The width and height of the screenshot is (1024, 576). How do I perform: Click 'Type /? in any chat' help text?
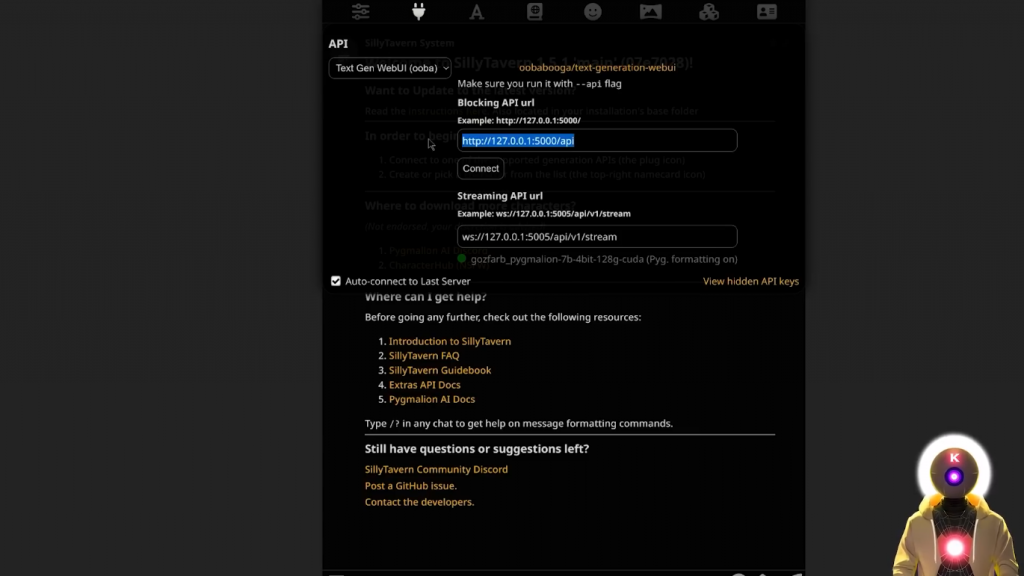pyautogui.click(x=519, y=423)
